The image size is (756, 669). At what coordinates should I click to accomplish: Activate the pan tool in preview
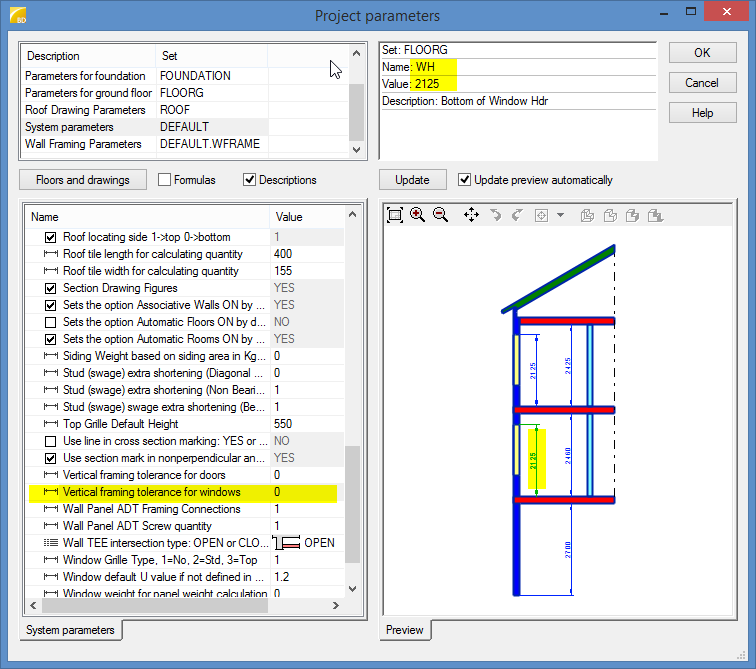(x=471, y=215)
